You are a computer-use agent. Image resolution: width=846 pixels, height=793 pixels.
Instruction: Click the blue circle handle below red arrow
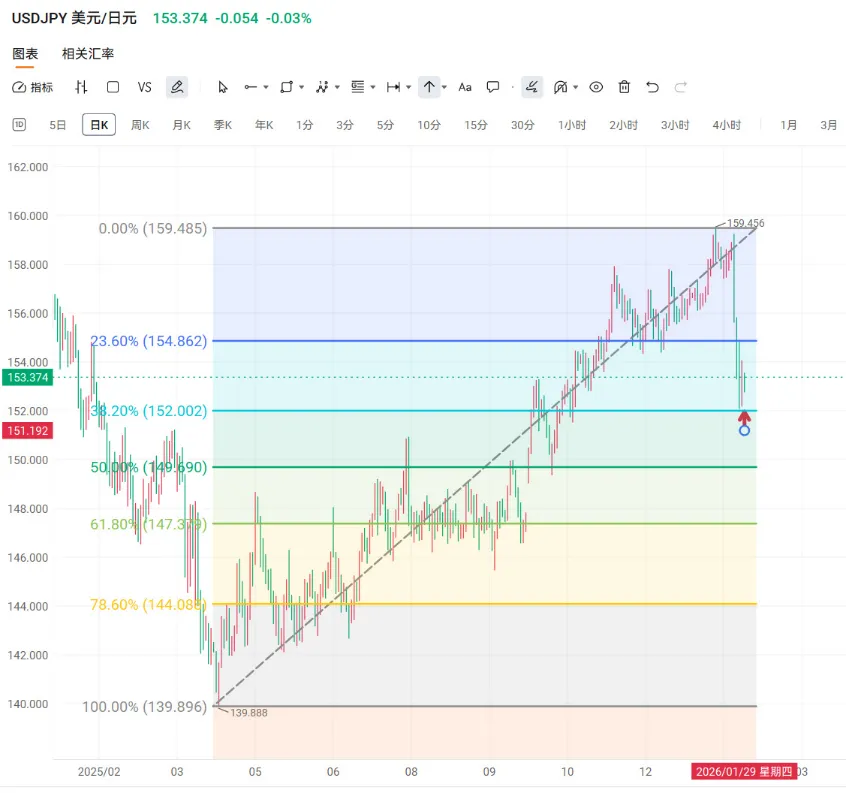pyautogui.click(x=745, y=430)
